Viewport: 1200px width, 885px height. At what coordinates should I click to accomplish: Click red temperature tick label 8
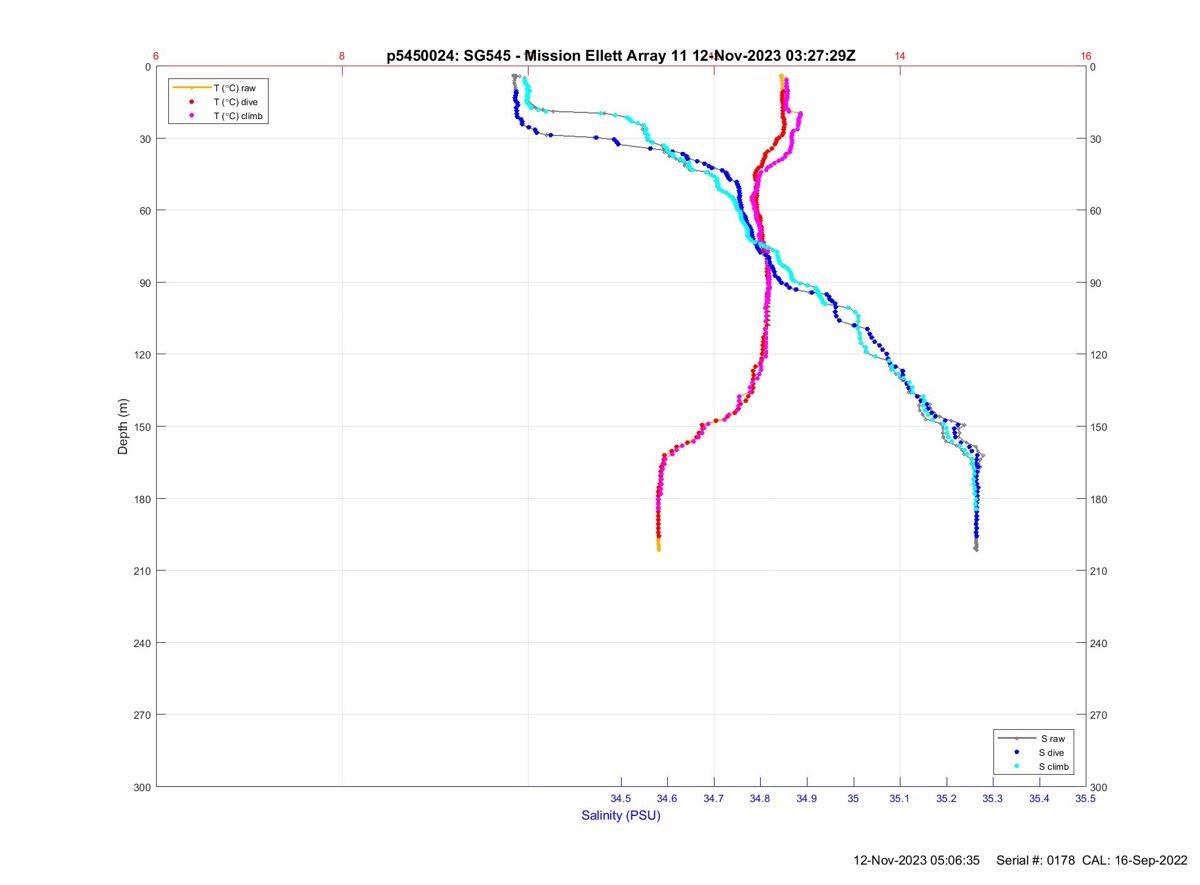coord(342,56)
